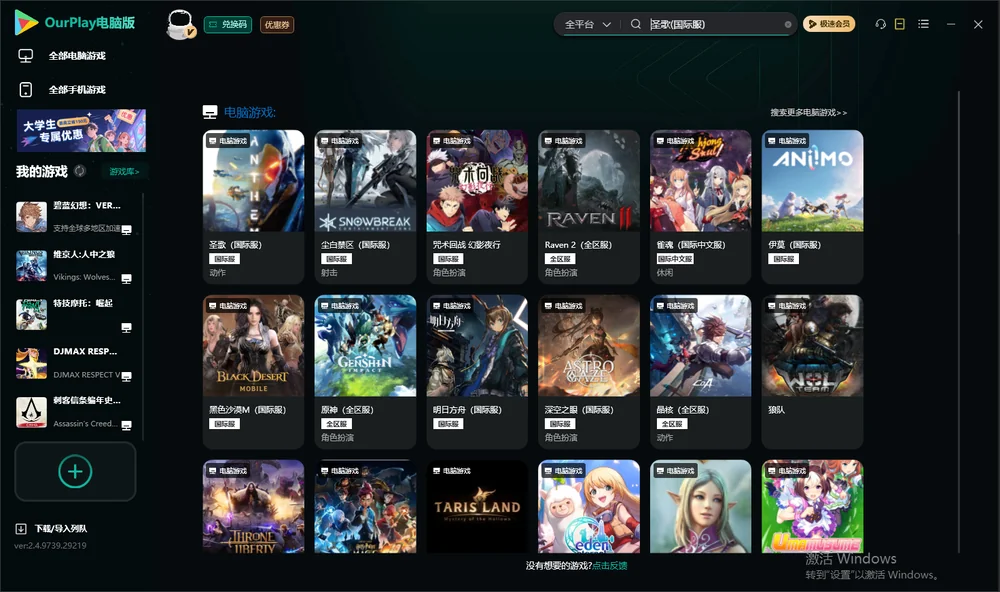1000x592 pixels.
Task: Open the 兑换码 redeem code button
Action: 228,25
